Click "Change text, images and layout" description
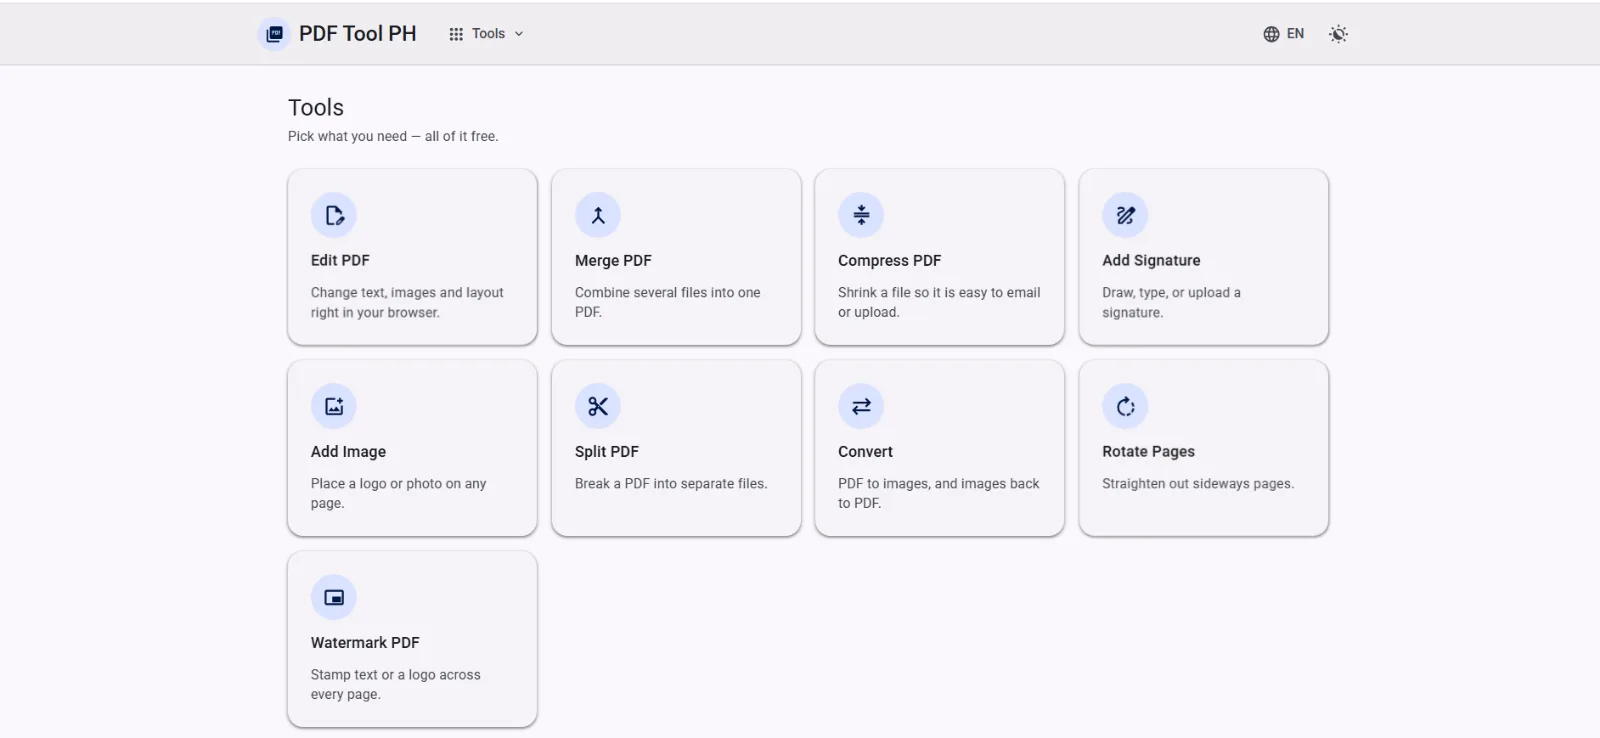This screenshot has width=1600, height=738. pyautogui.click(x=407, y=302)
